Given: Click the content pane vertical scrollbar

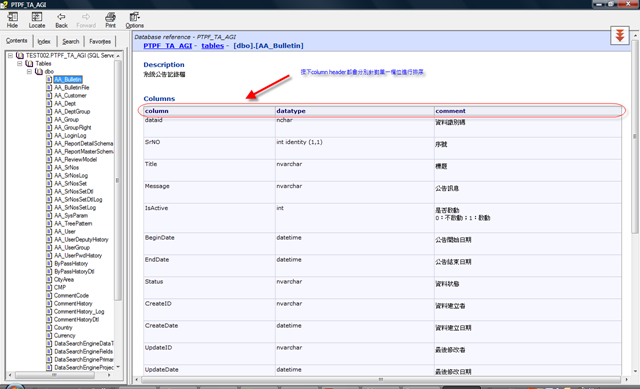Looking at the screenshot, I should tap(635, 137).
